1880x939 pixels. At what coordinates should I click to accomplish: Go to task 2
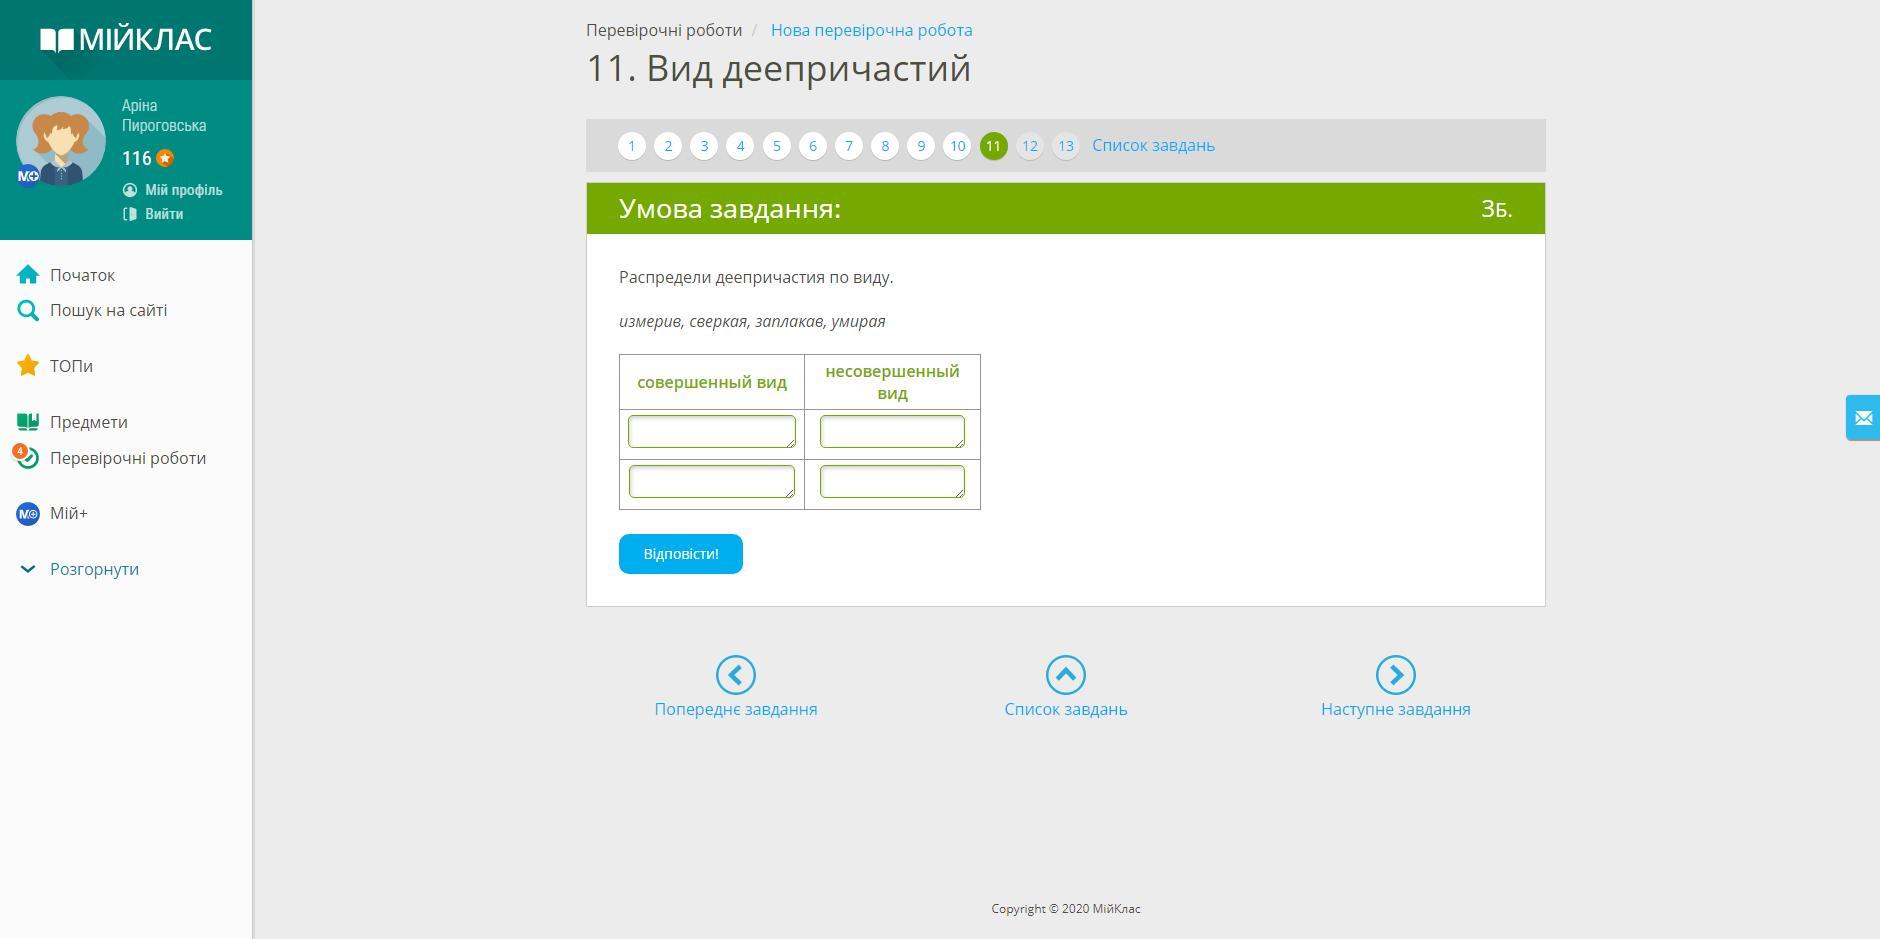[x=668, y=146]
